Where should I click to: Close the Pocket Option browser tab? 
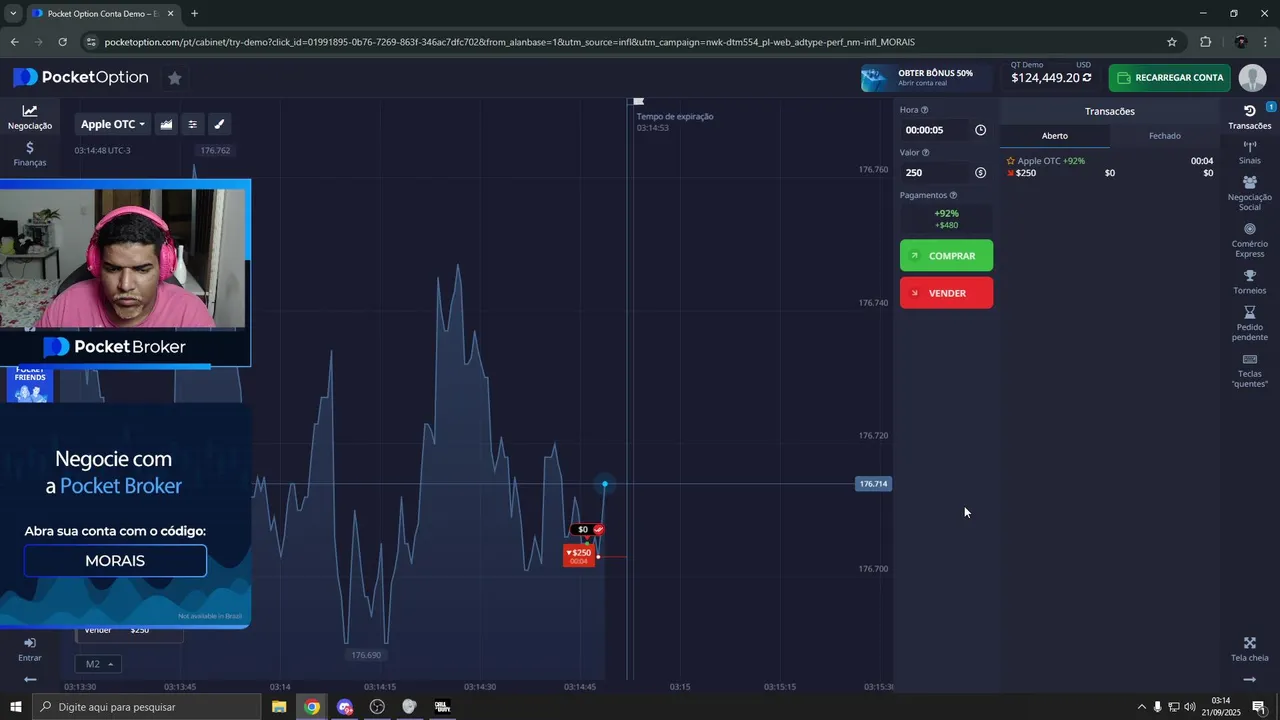pyautogui.click(x=171, y=13)
